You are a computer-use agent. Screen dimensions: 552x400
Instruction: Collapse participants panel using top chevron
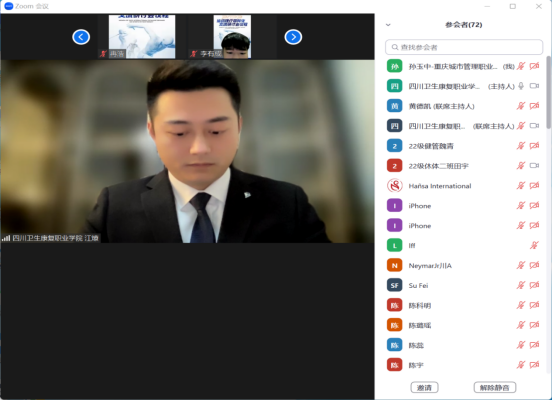click(388, 25)
